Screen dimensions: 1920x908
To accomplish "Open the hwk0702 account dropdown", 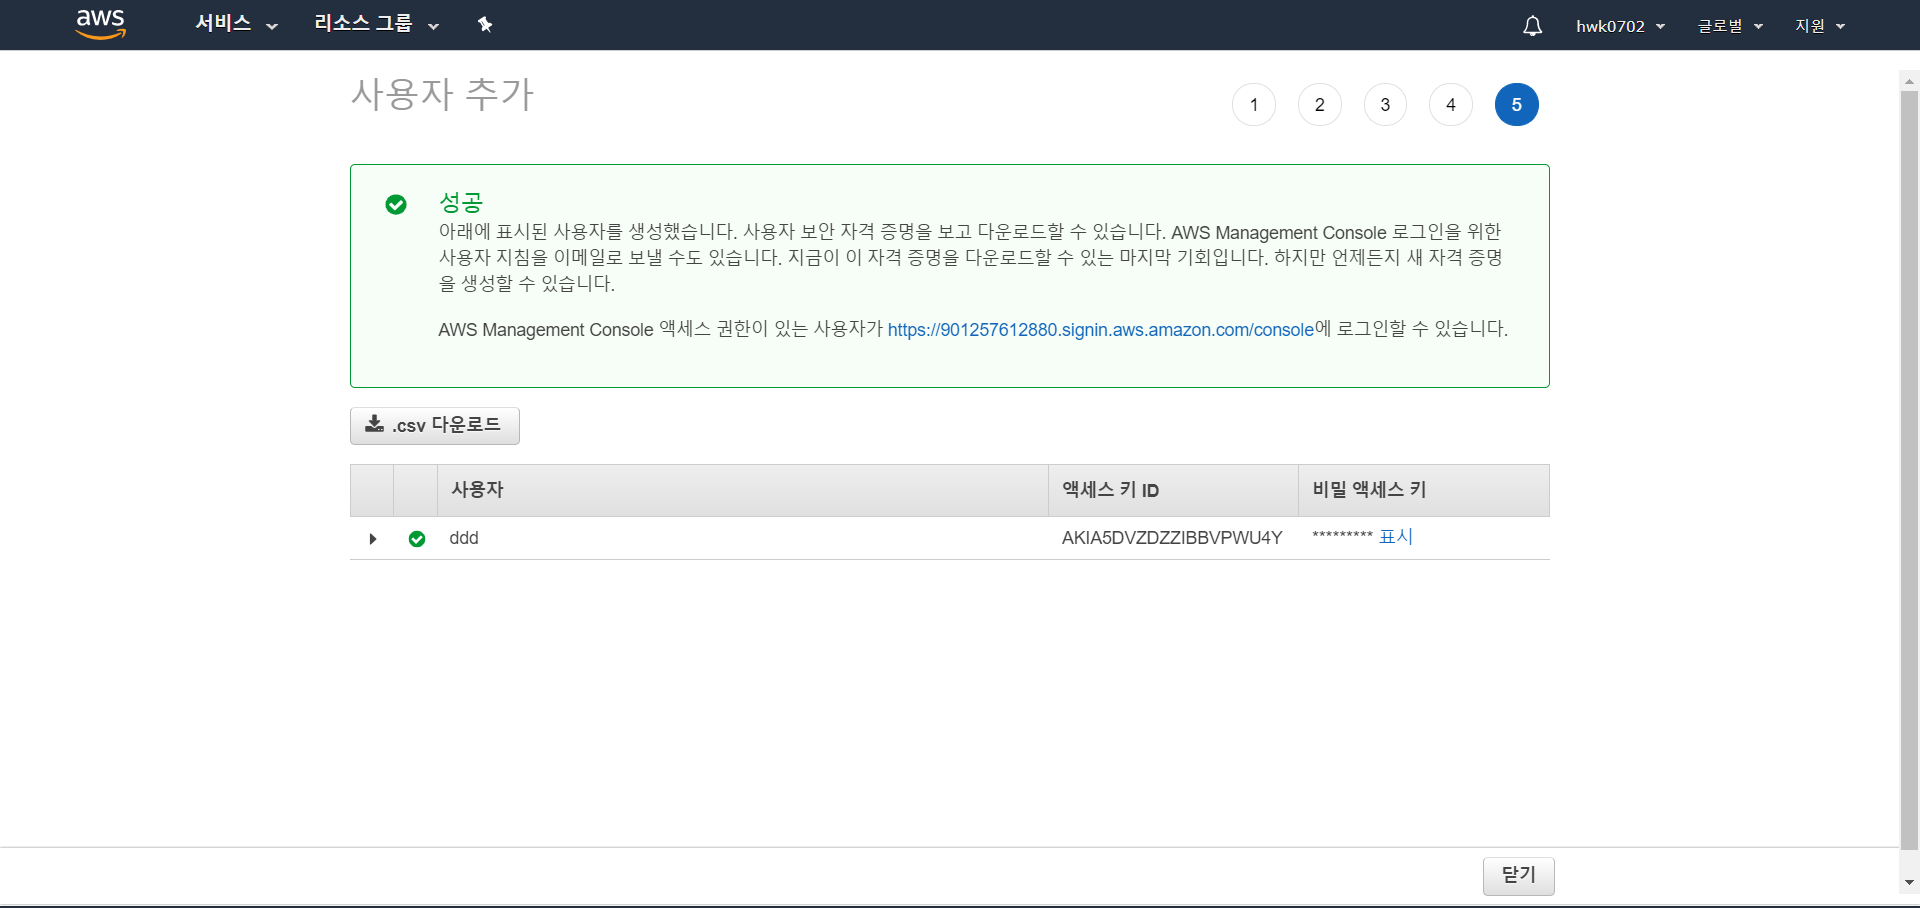I will 1620,26.
